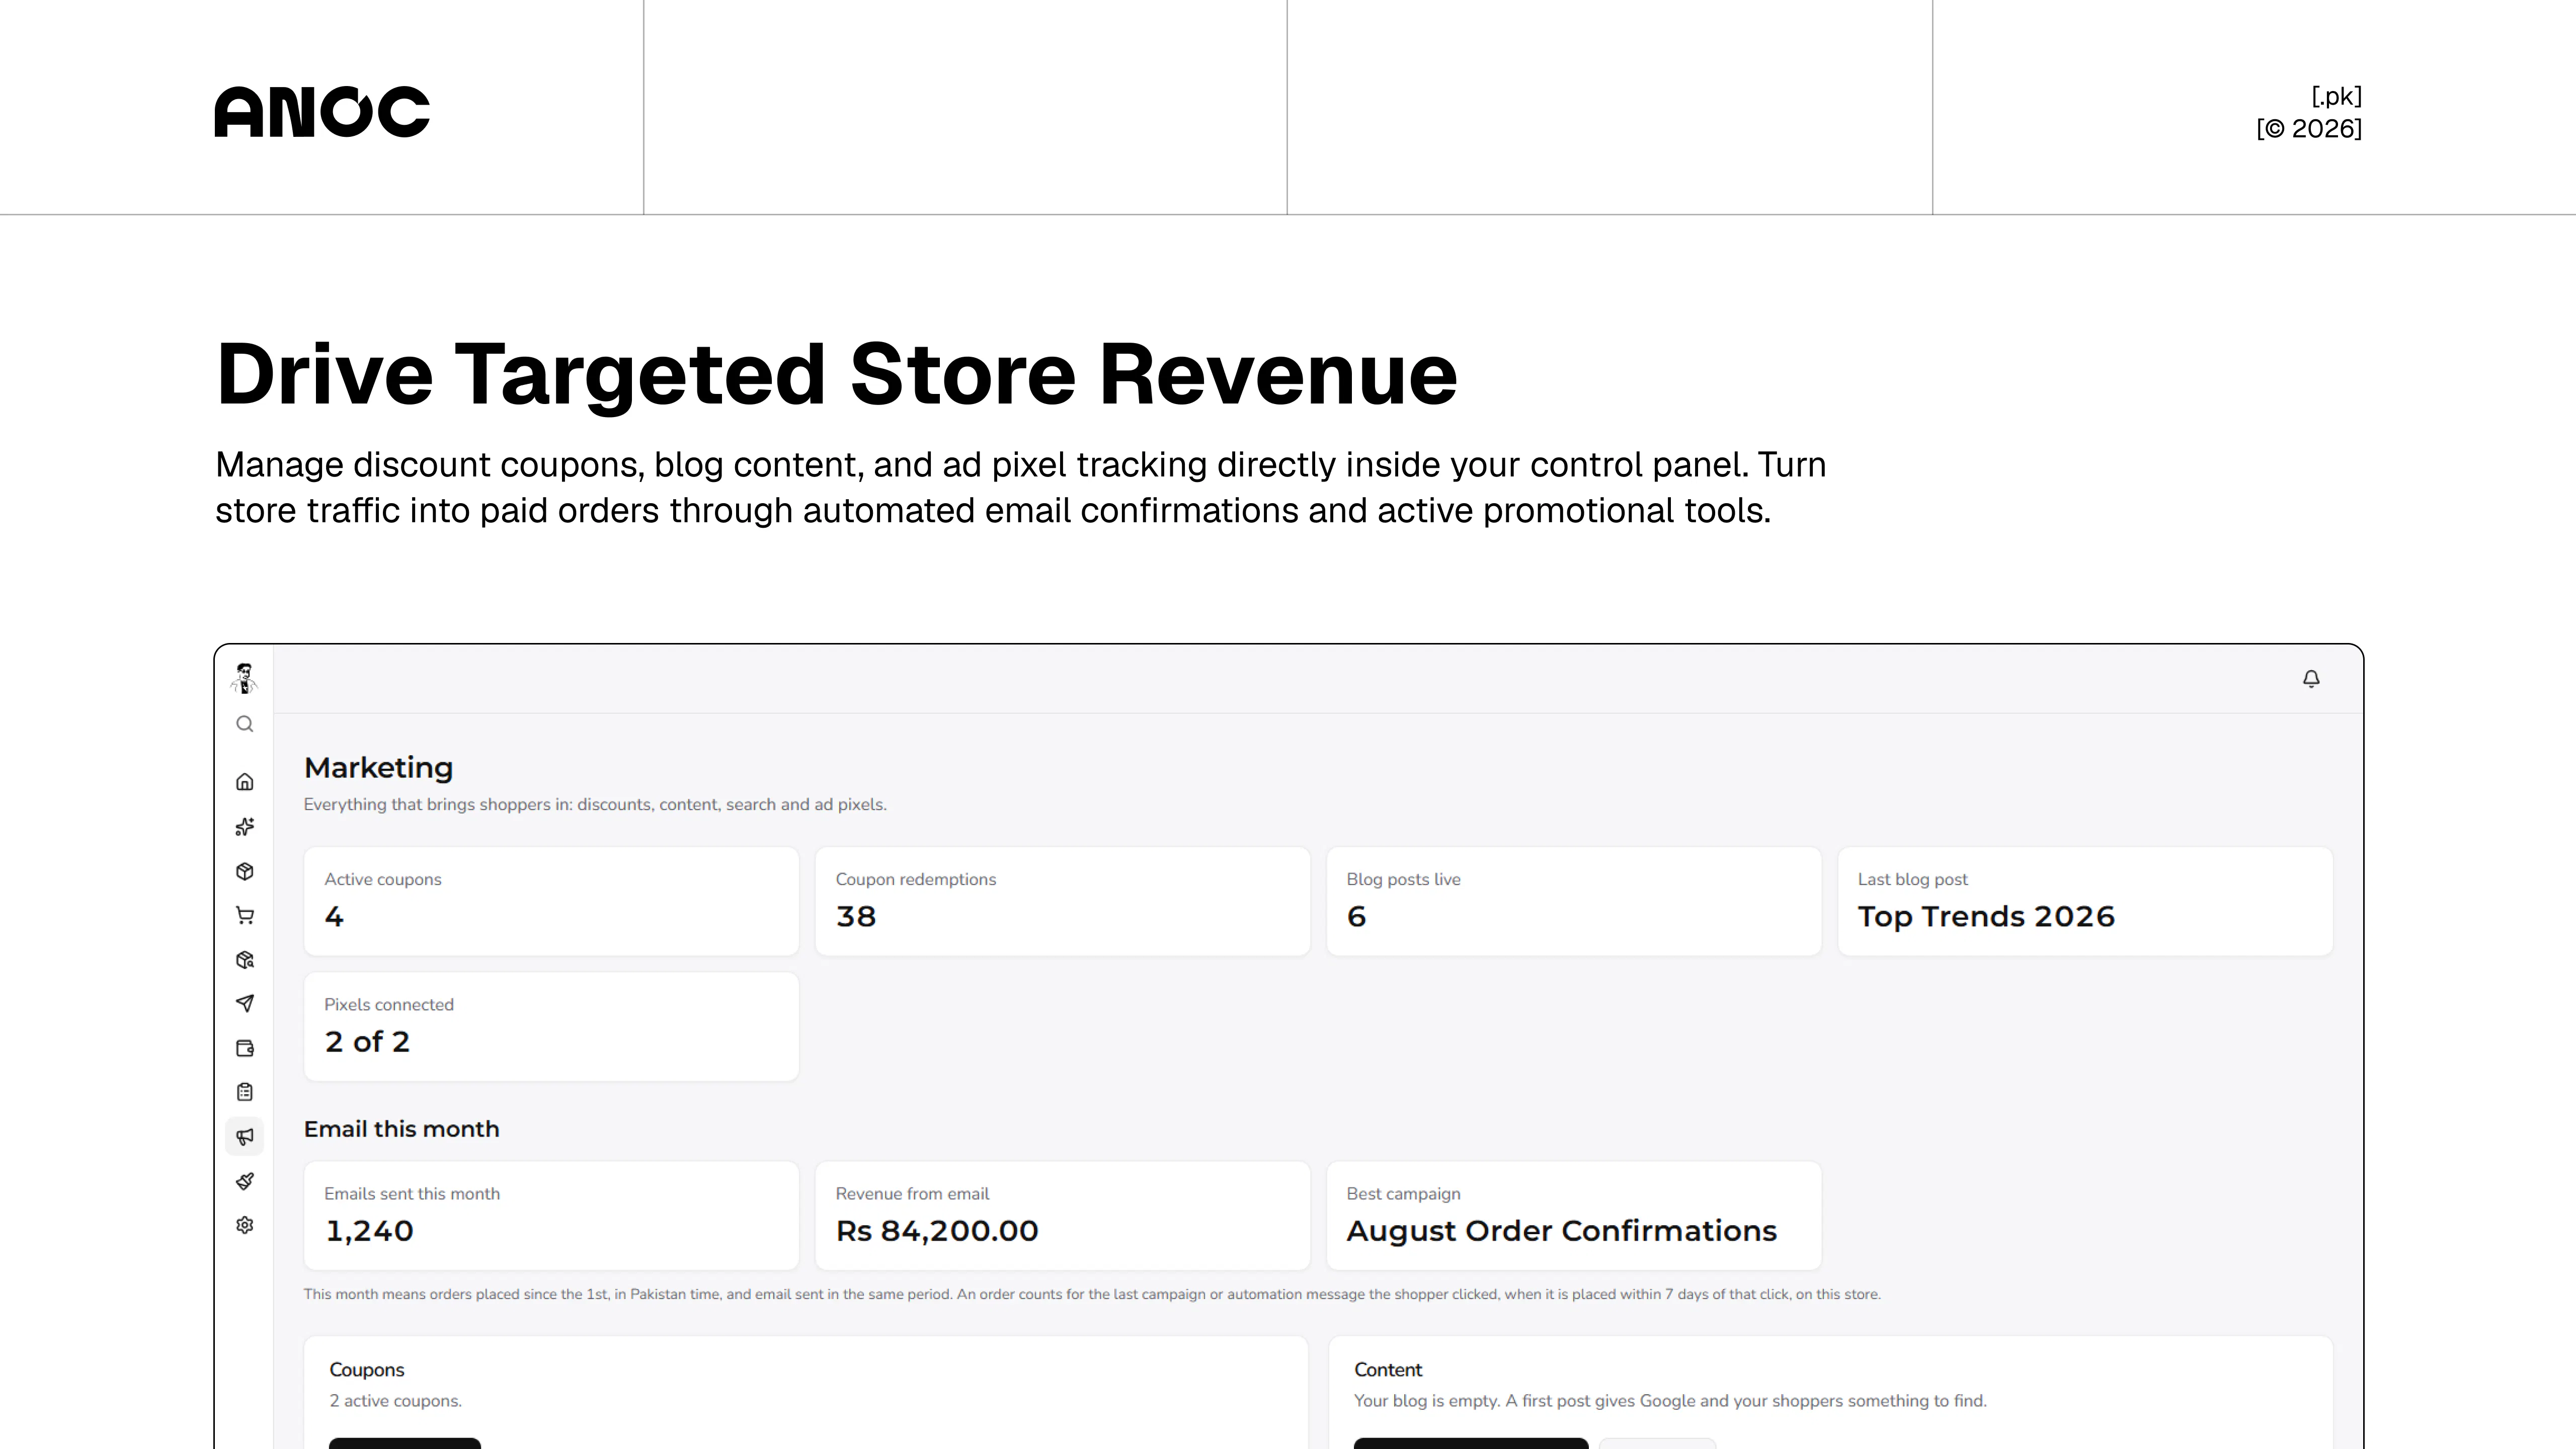Open the paper plane icon in sidebar

(x=245, y=1004)
